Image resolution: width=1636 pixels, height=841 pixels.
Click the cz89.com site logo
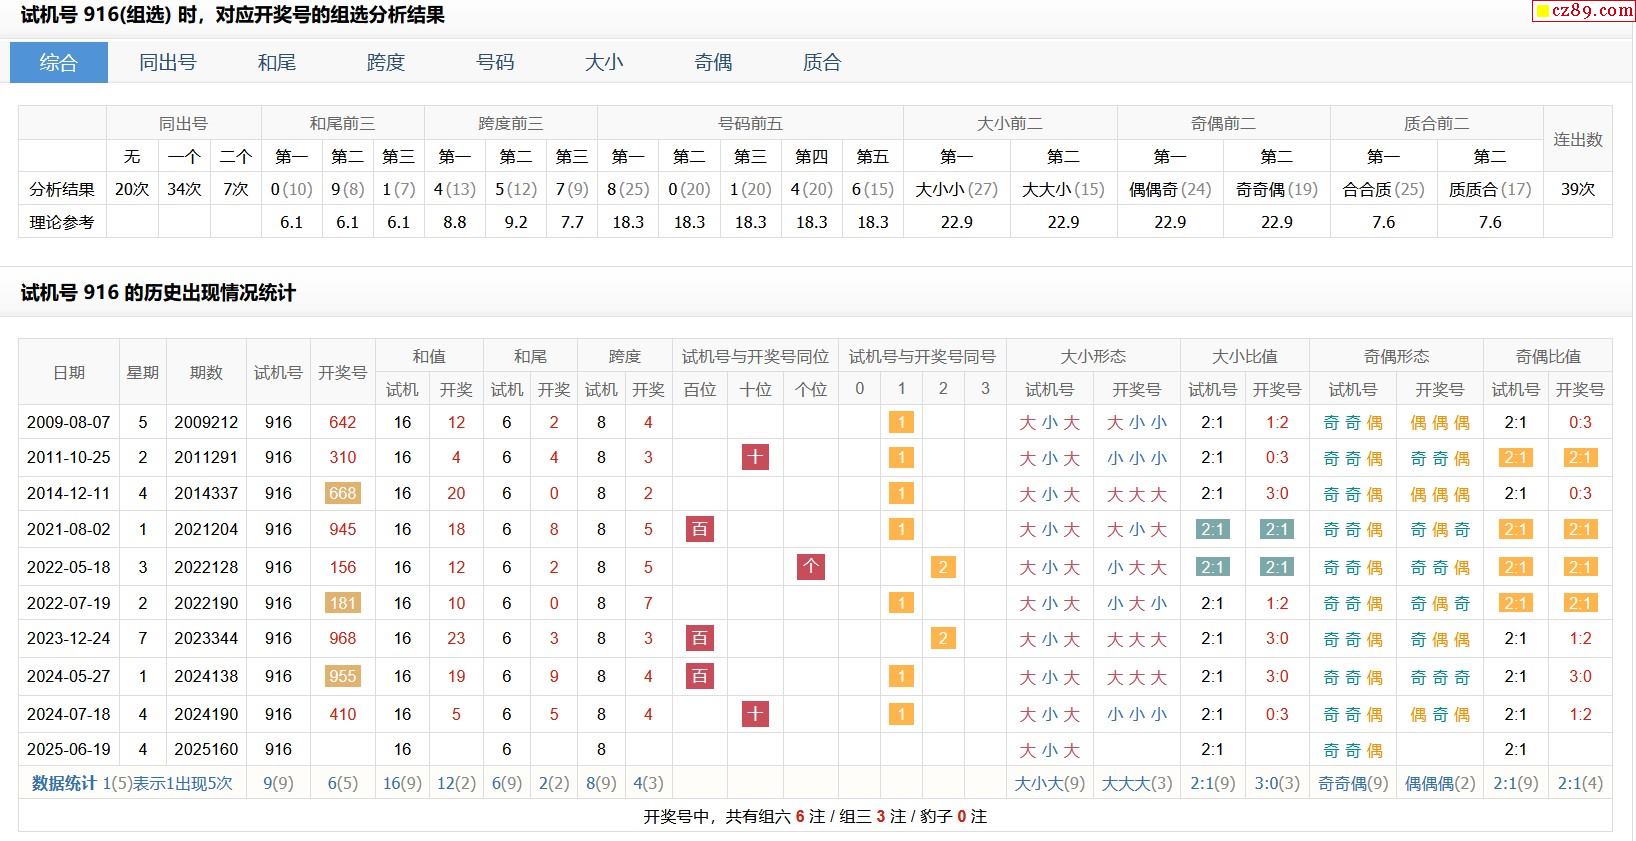(x=1584, y=11)
